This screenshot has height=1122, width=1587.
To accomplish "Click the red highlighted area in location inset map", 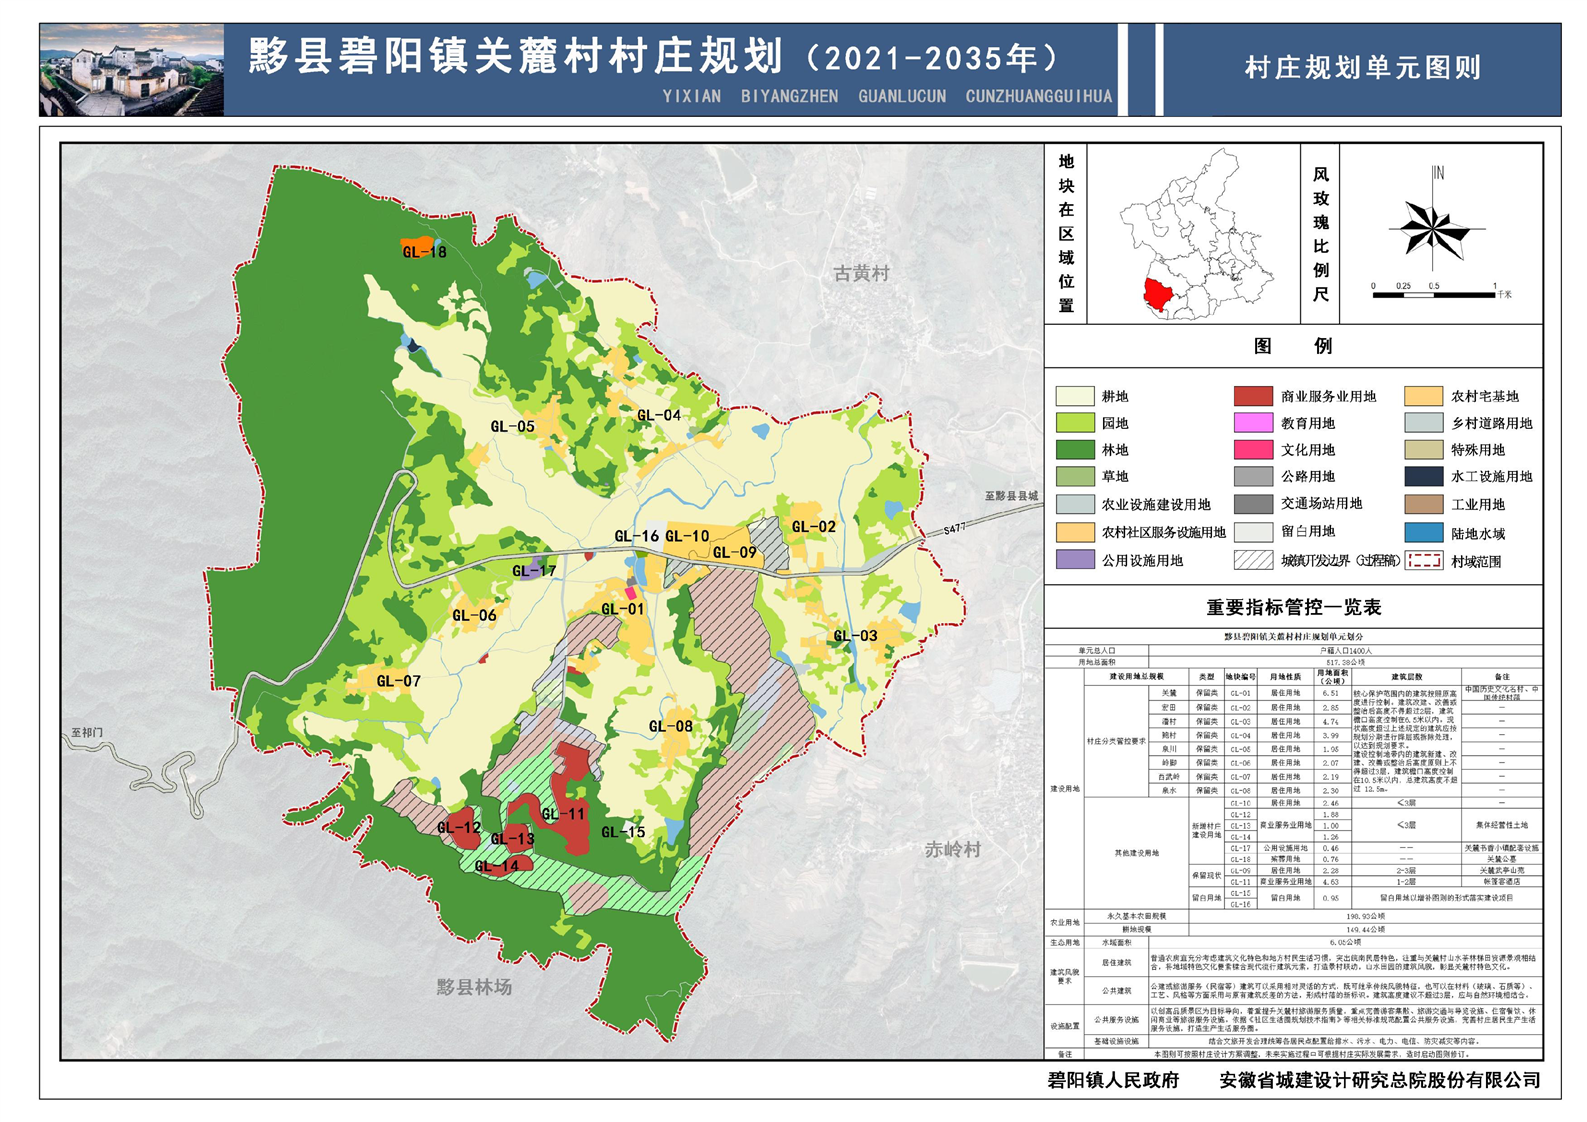I will (1159, 295).
